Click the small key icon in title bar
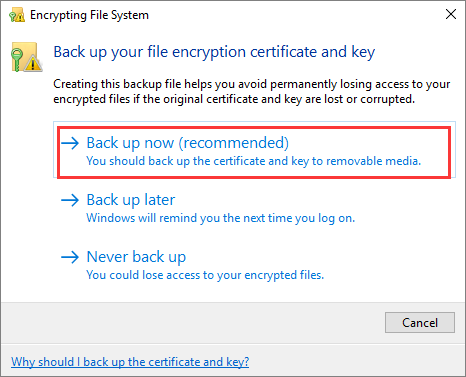Viewport: 466px width, 377px height. tap(17, 15)
